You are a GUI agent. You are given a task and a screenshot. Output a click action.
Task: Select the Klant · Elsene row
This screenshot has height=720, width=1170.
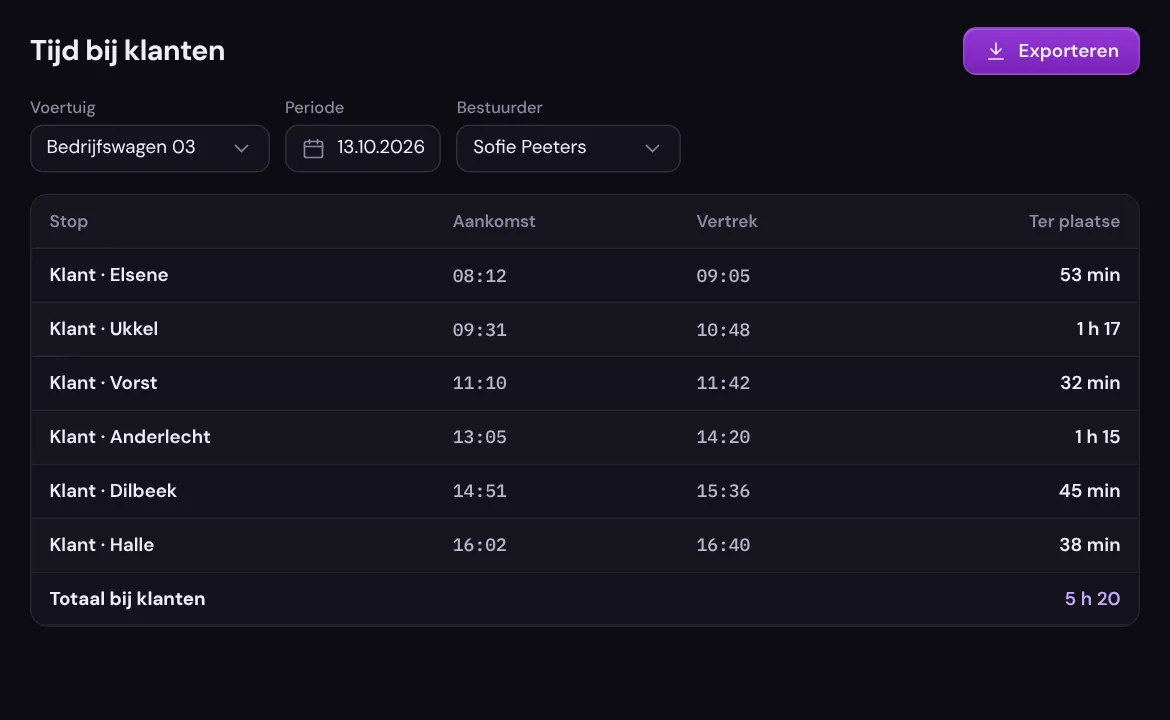pos(585,275)
